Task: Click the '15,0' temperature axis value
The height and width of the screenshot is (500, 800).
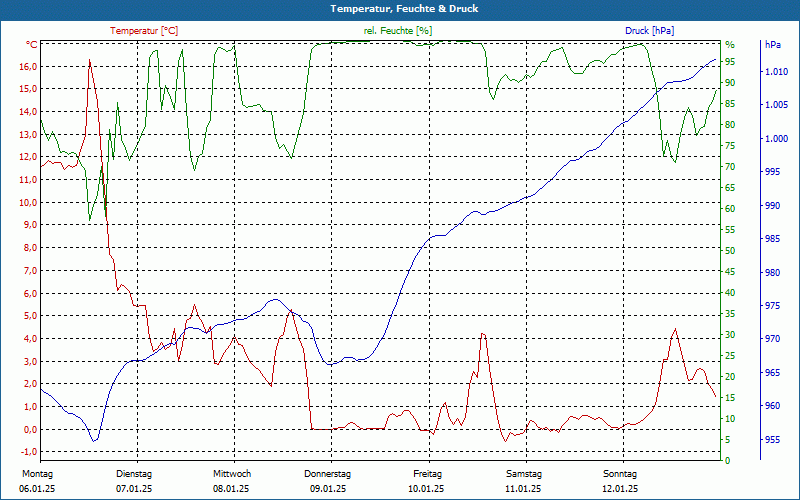Action: (x=28, y=89)
